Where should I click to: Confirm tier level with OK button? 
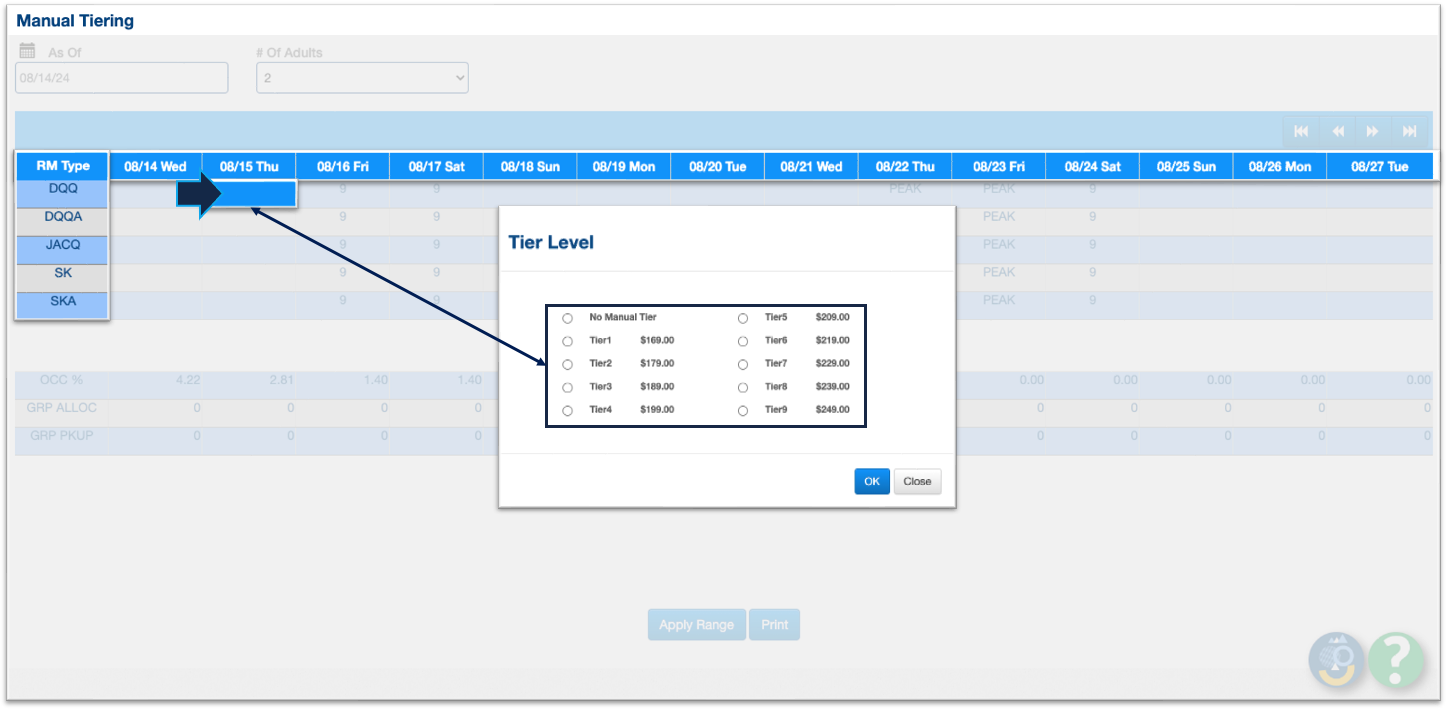click(871, 481)
